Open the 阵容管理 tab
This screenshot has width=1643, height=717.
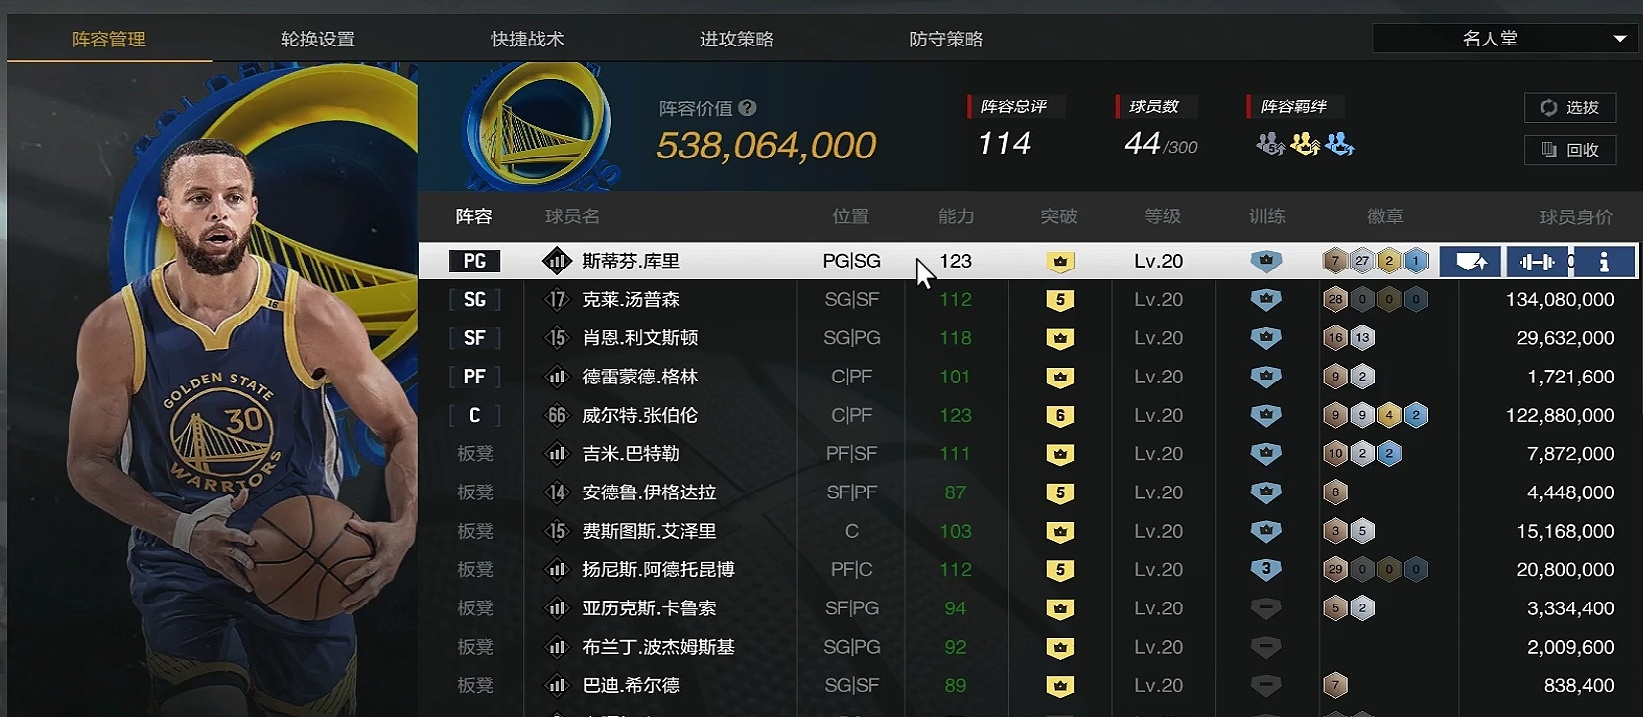point(109,39)
